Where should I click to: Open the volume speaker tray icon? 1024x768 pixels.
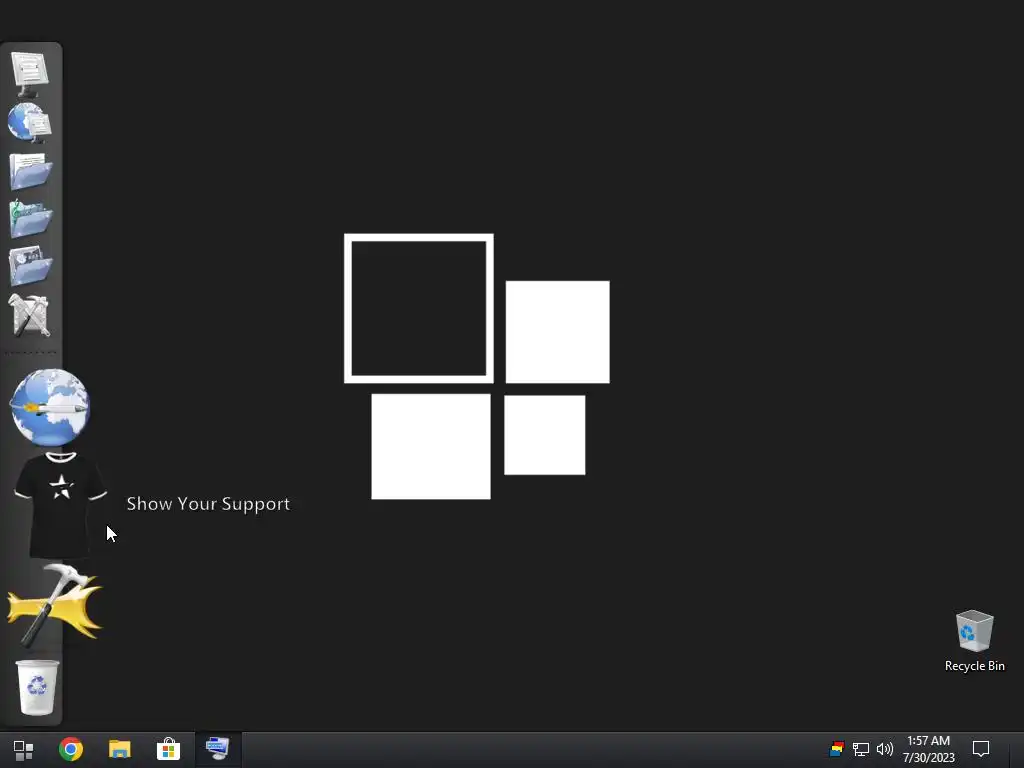coord(885,749)
